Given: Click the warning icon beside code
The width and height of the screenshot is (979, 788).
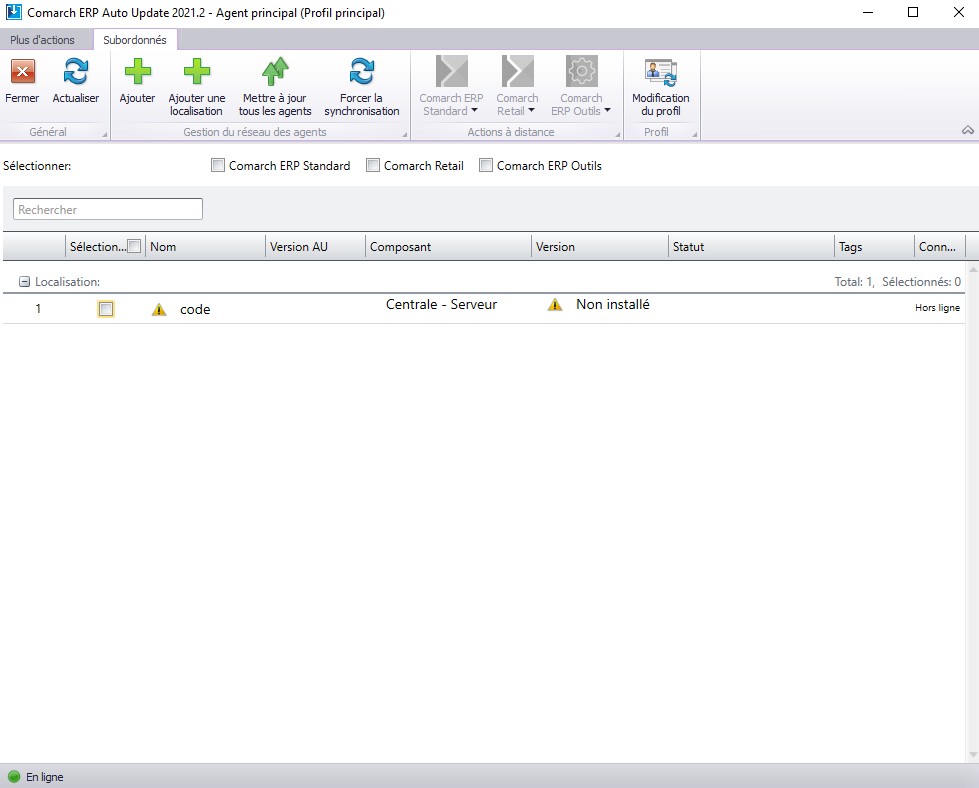Looking at the screenshot, I should 159,310.
